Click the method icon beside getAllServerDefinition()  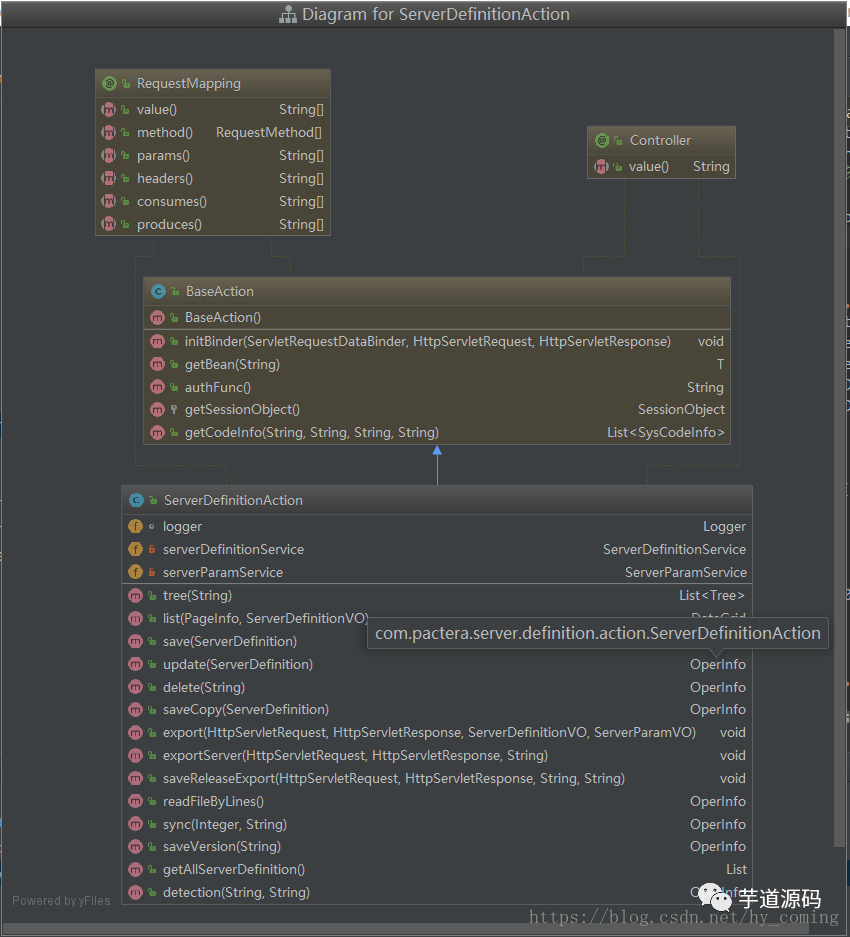[x=136, y=869]
